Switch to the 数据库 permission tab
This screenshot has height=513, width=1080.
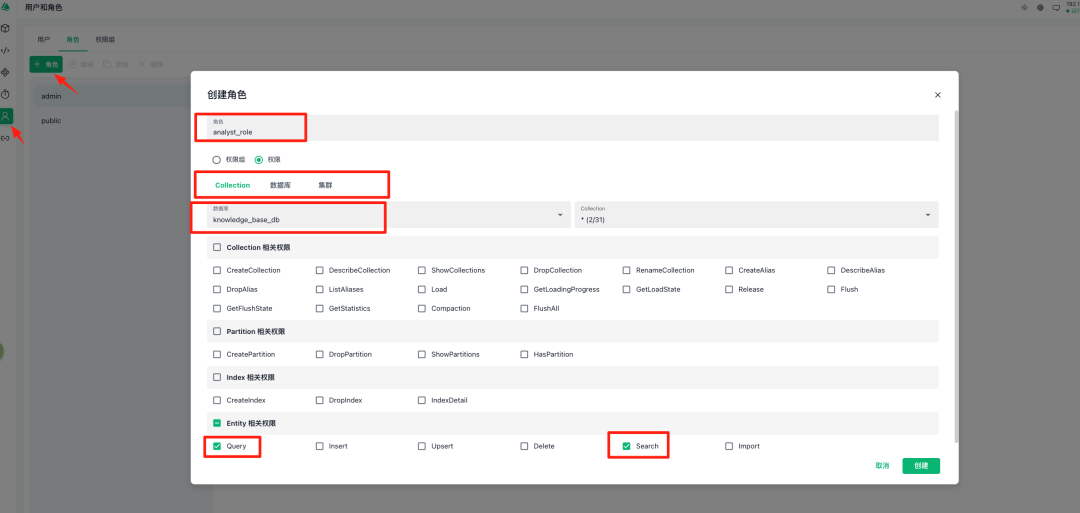click(x=280, y=185)
